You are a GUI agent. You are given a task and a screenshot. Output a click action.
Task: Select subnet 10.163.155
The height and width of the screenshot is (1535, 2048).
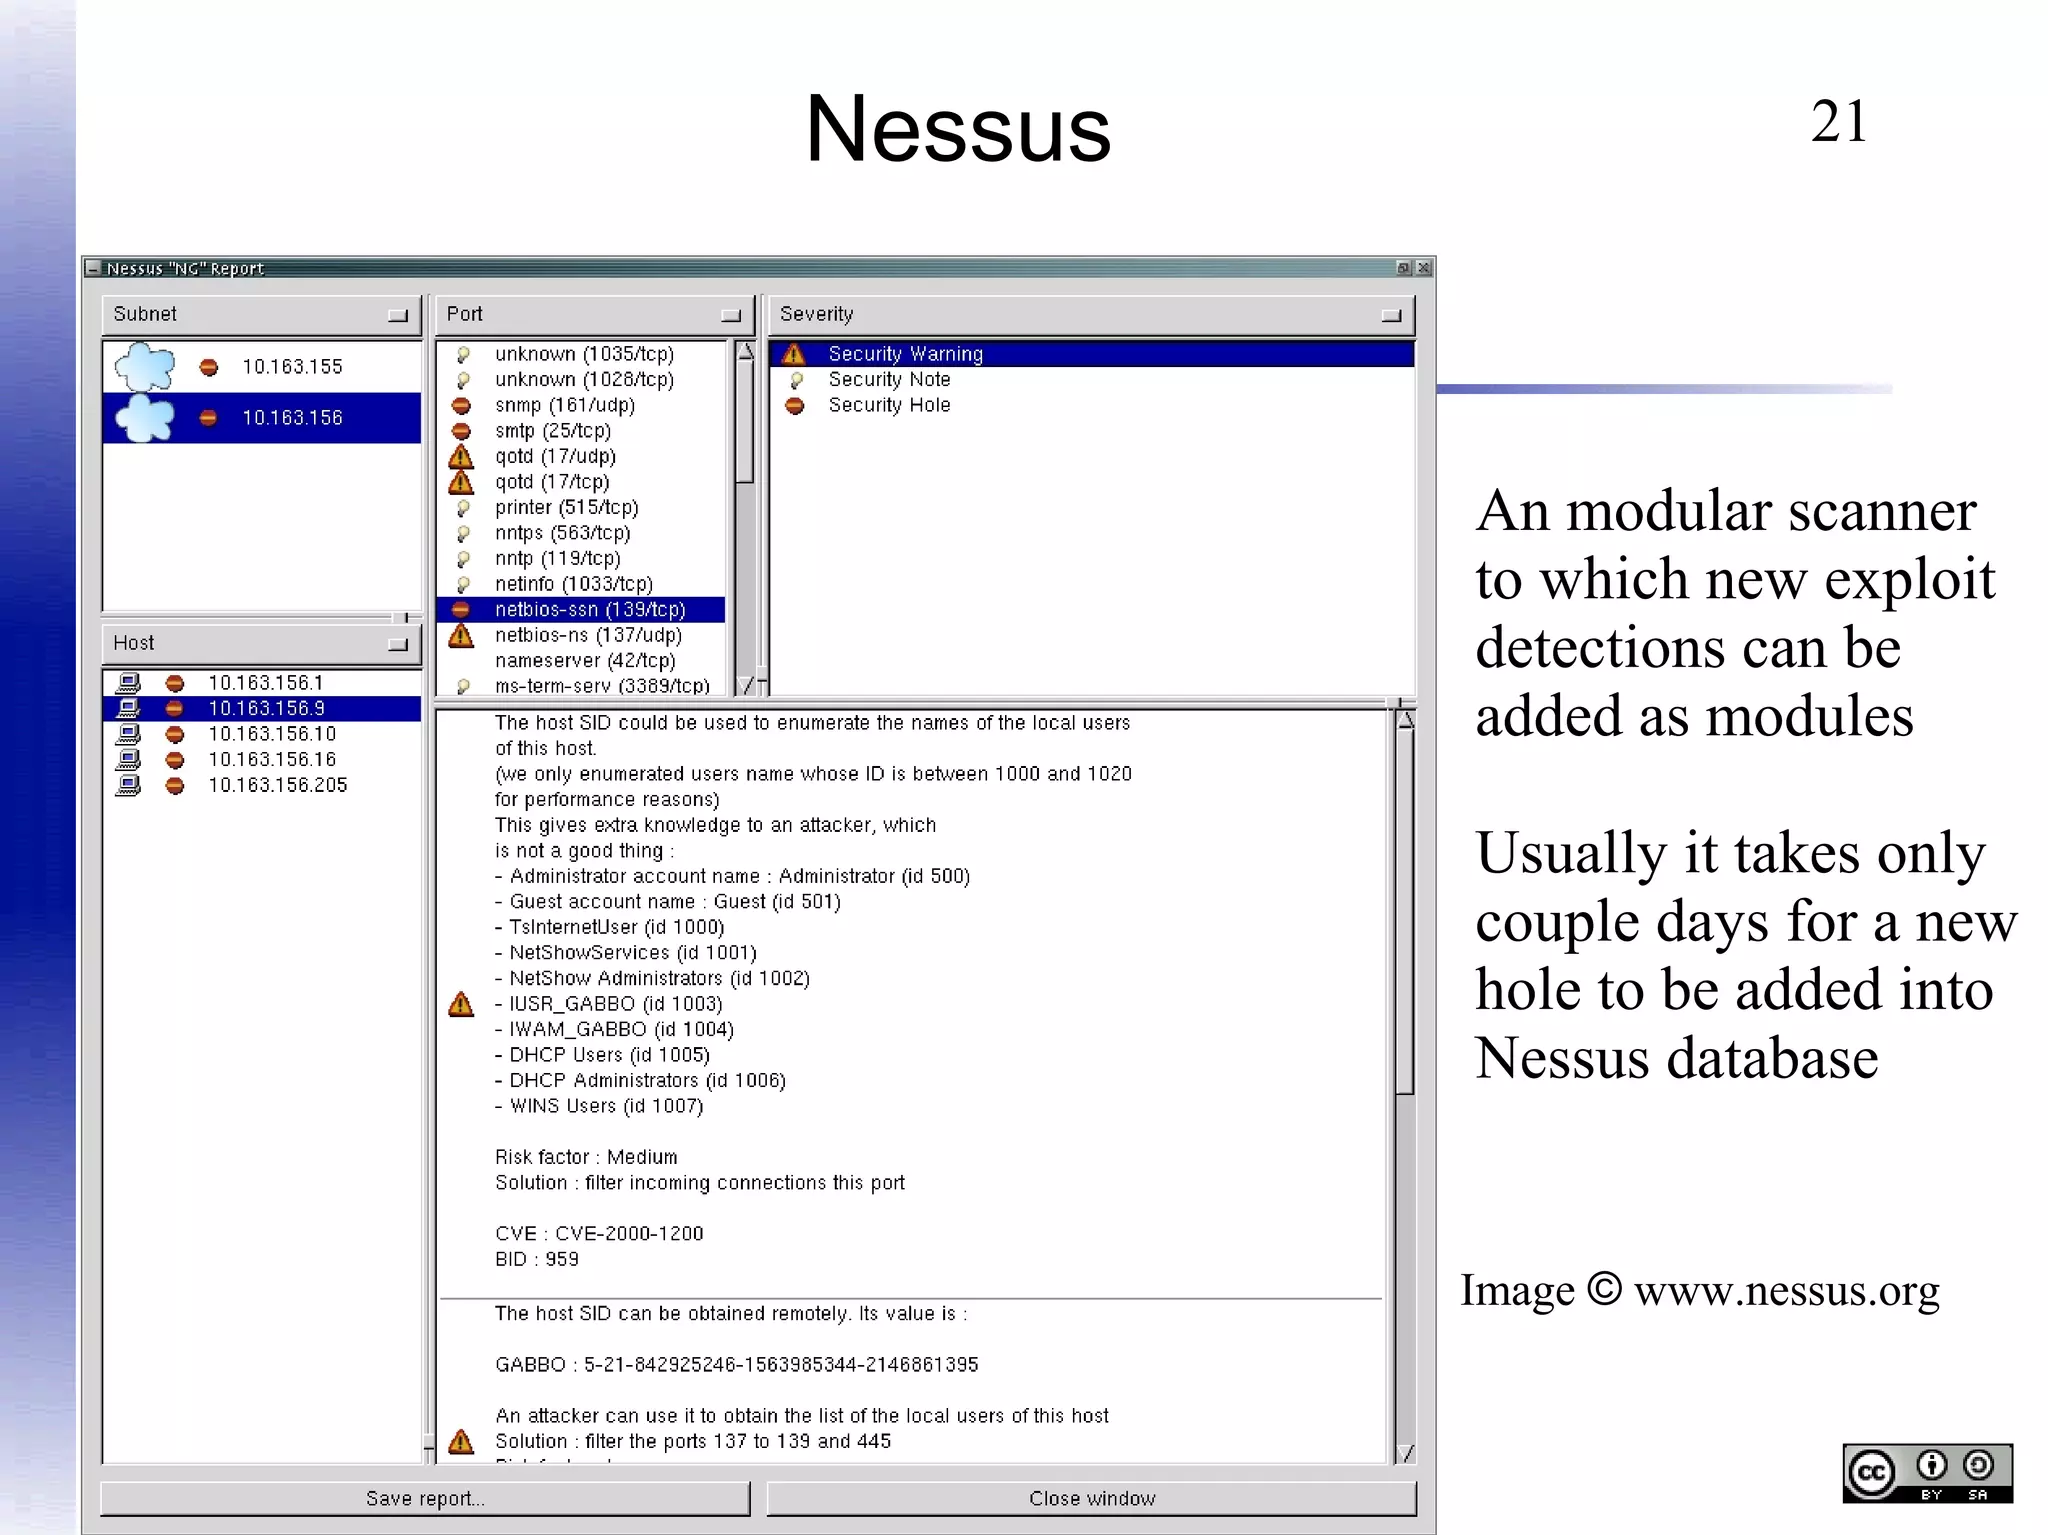pos(262,367)
